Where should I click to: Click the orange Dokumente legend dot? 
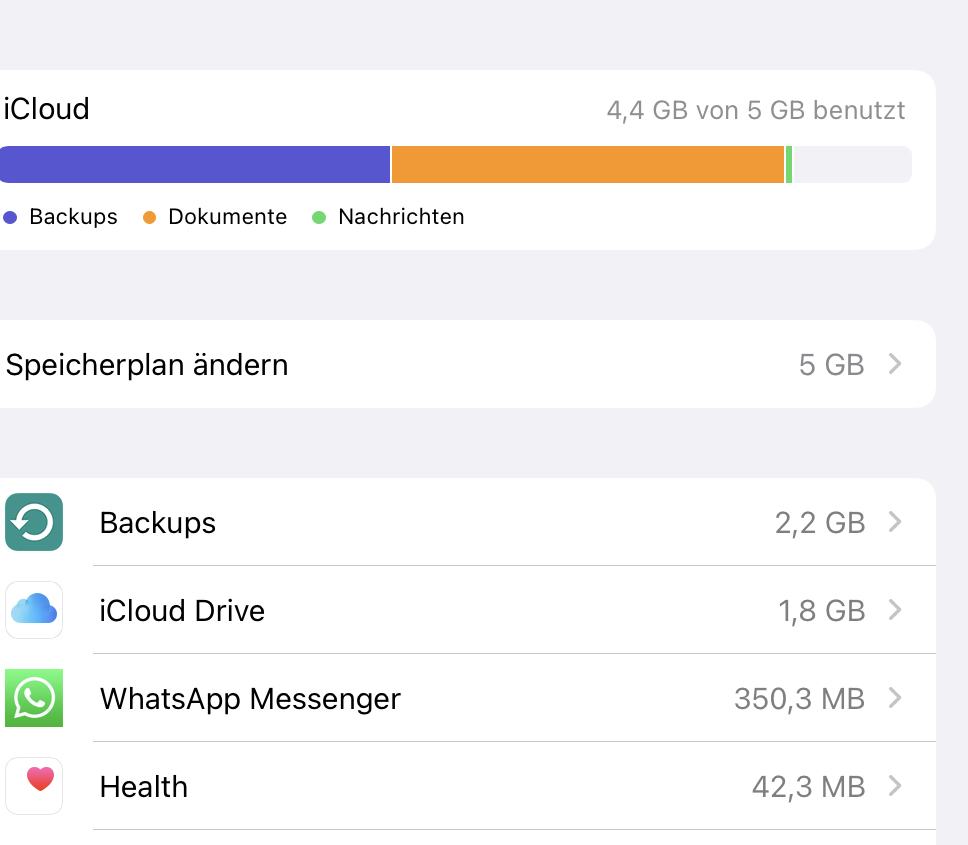pyautogui.click(x=150, y=217)
